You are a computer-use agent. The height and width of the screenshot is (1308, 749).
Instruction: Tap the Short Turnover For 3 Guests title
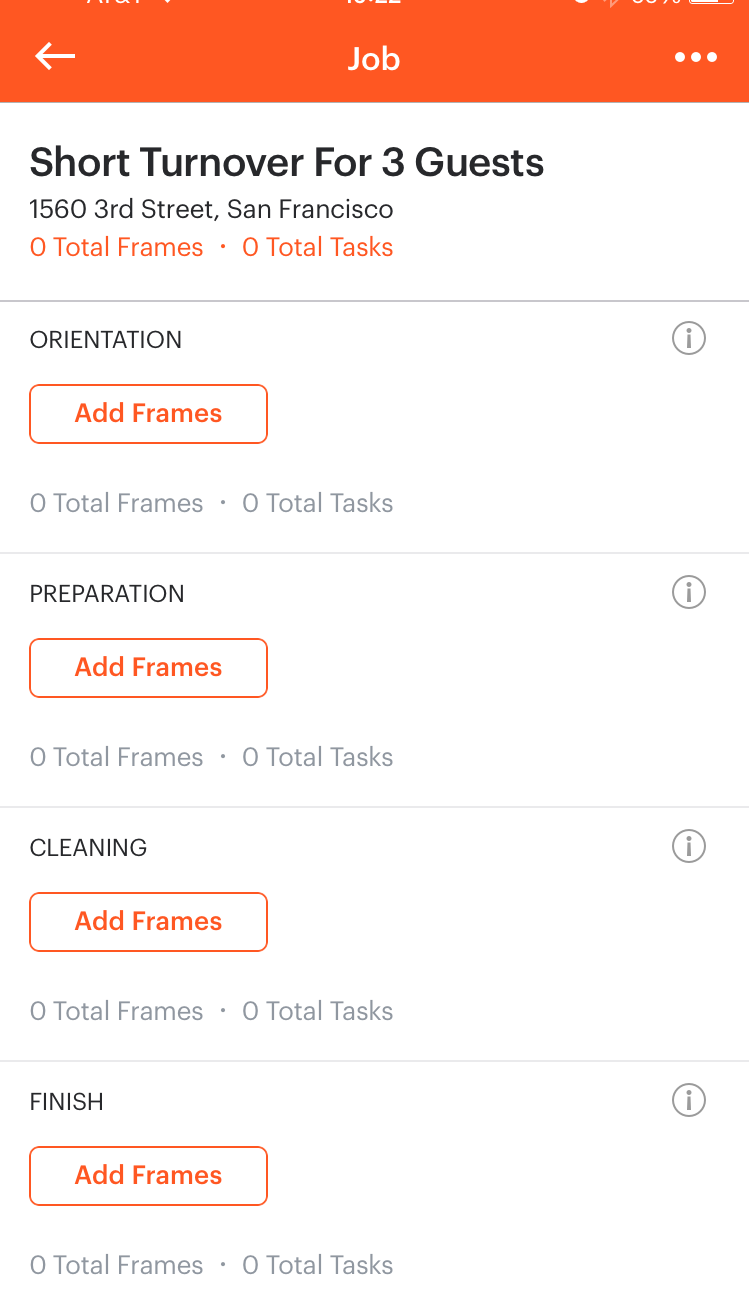(x=286, y=162)
